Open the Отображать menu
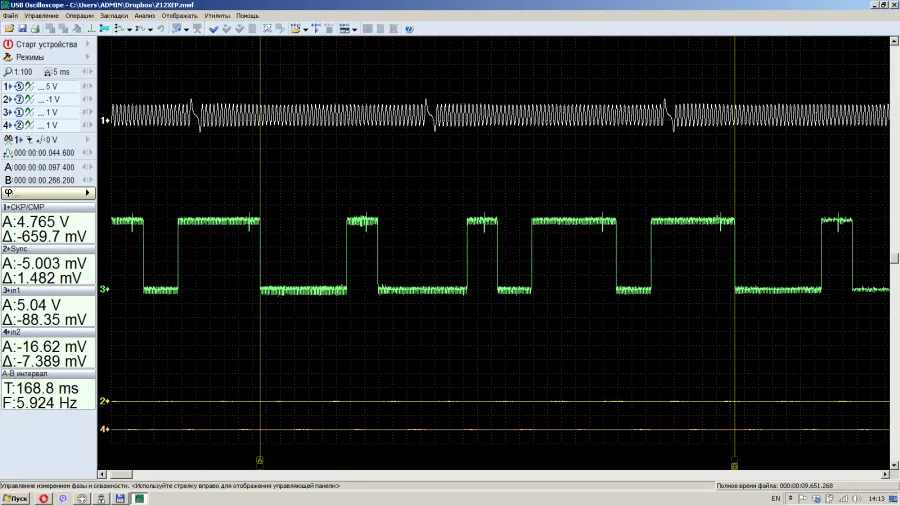 (179, 15)
